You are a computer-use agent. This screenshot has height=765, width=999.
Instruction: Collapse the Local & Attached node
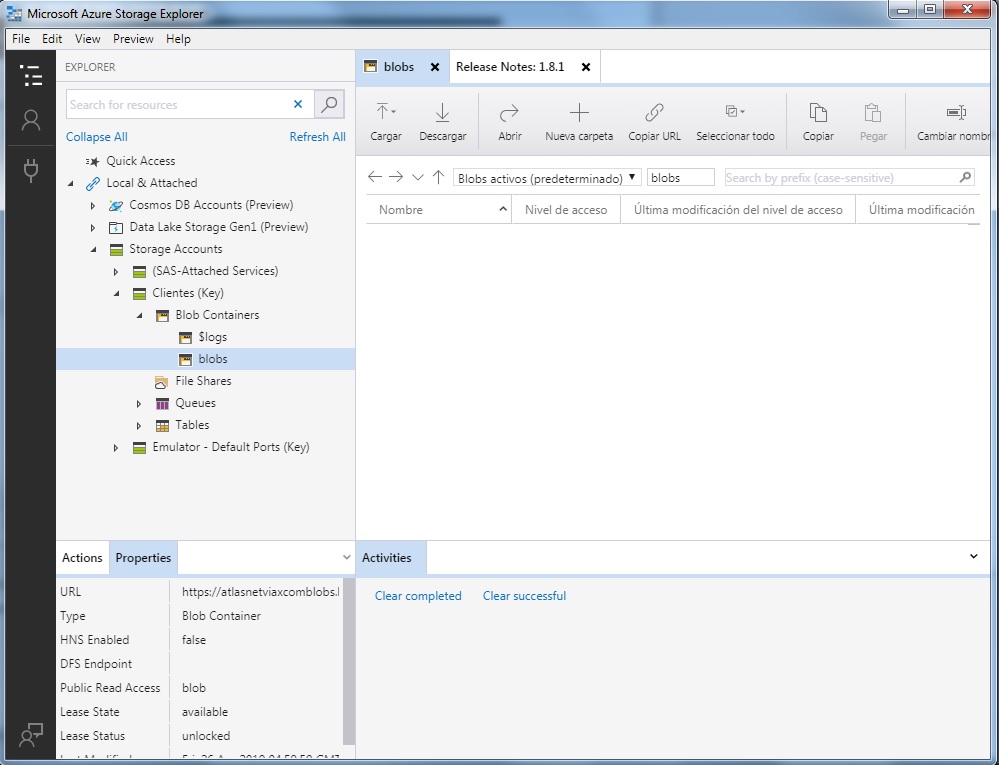click(71, 183)
